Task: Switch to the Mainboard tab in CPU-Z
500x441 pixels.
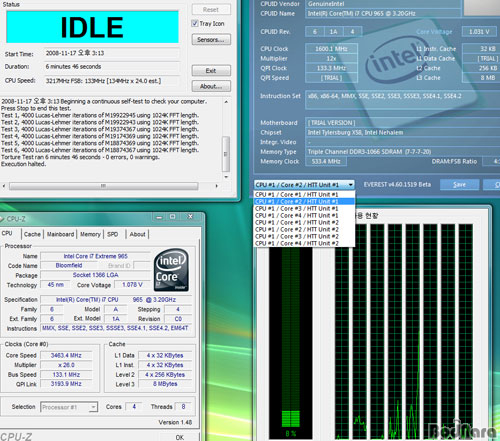Action: (60, 234)
